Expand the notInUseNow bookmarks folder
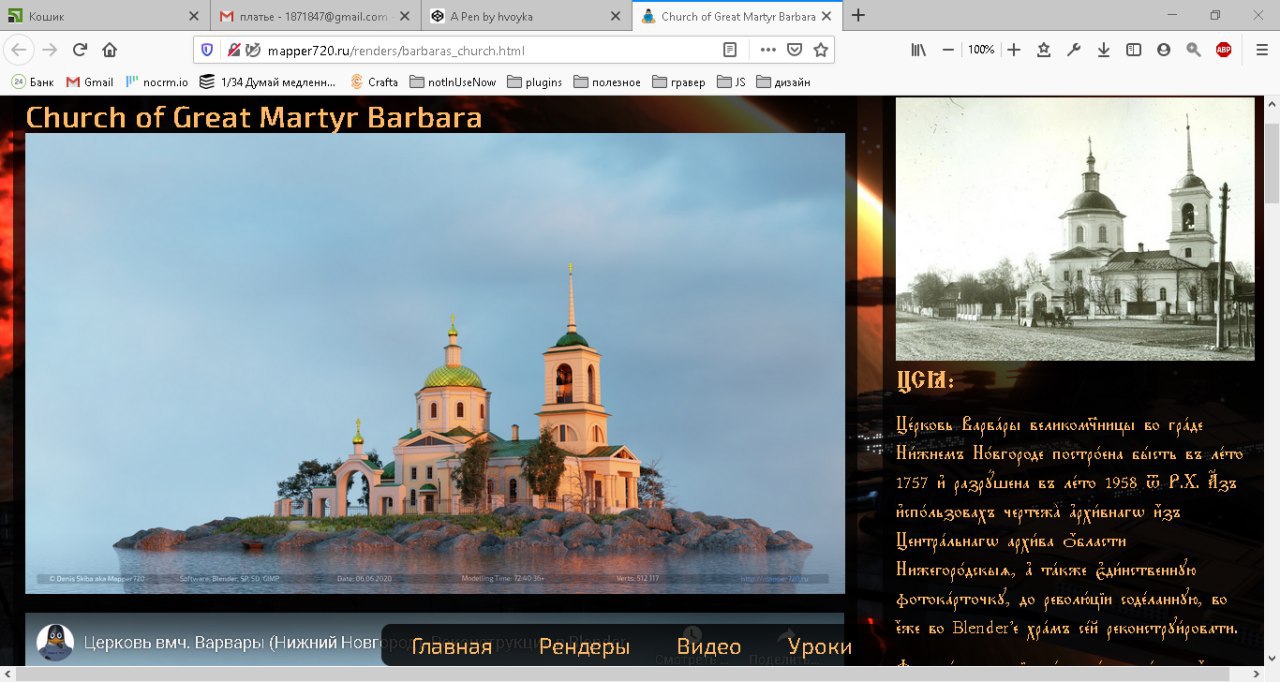This screenshot has width=1280, height=682. [x=452, y=82]
